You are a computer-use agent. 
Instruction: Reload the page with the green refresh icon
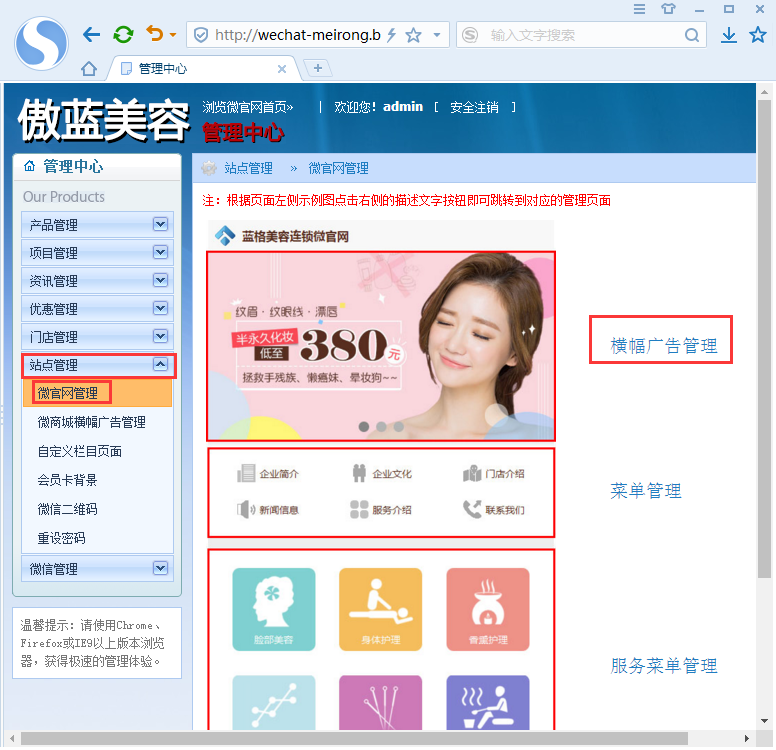[x=123, y=35]
